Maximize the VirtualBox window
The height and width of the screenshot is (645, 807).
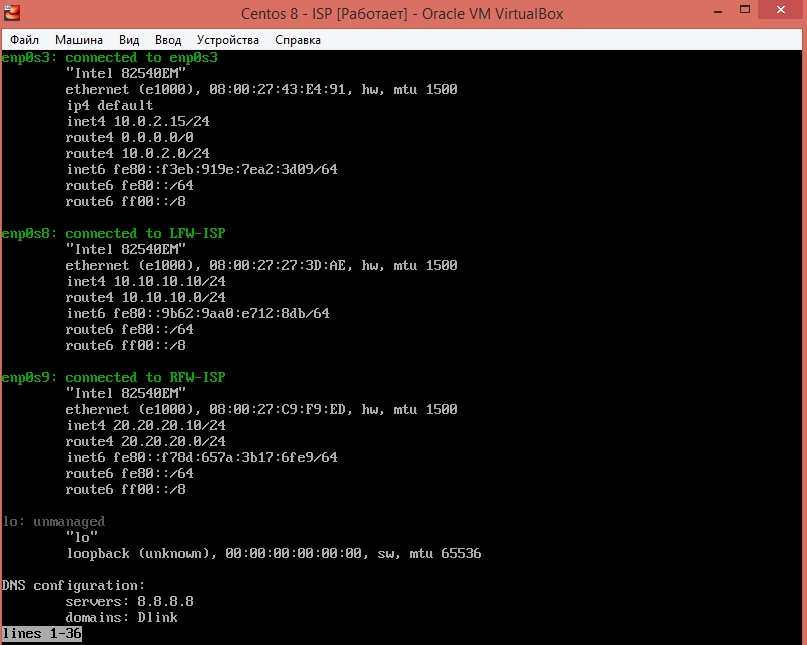(745, 10)
